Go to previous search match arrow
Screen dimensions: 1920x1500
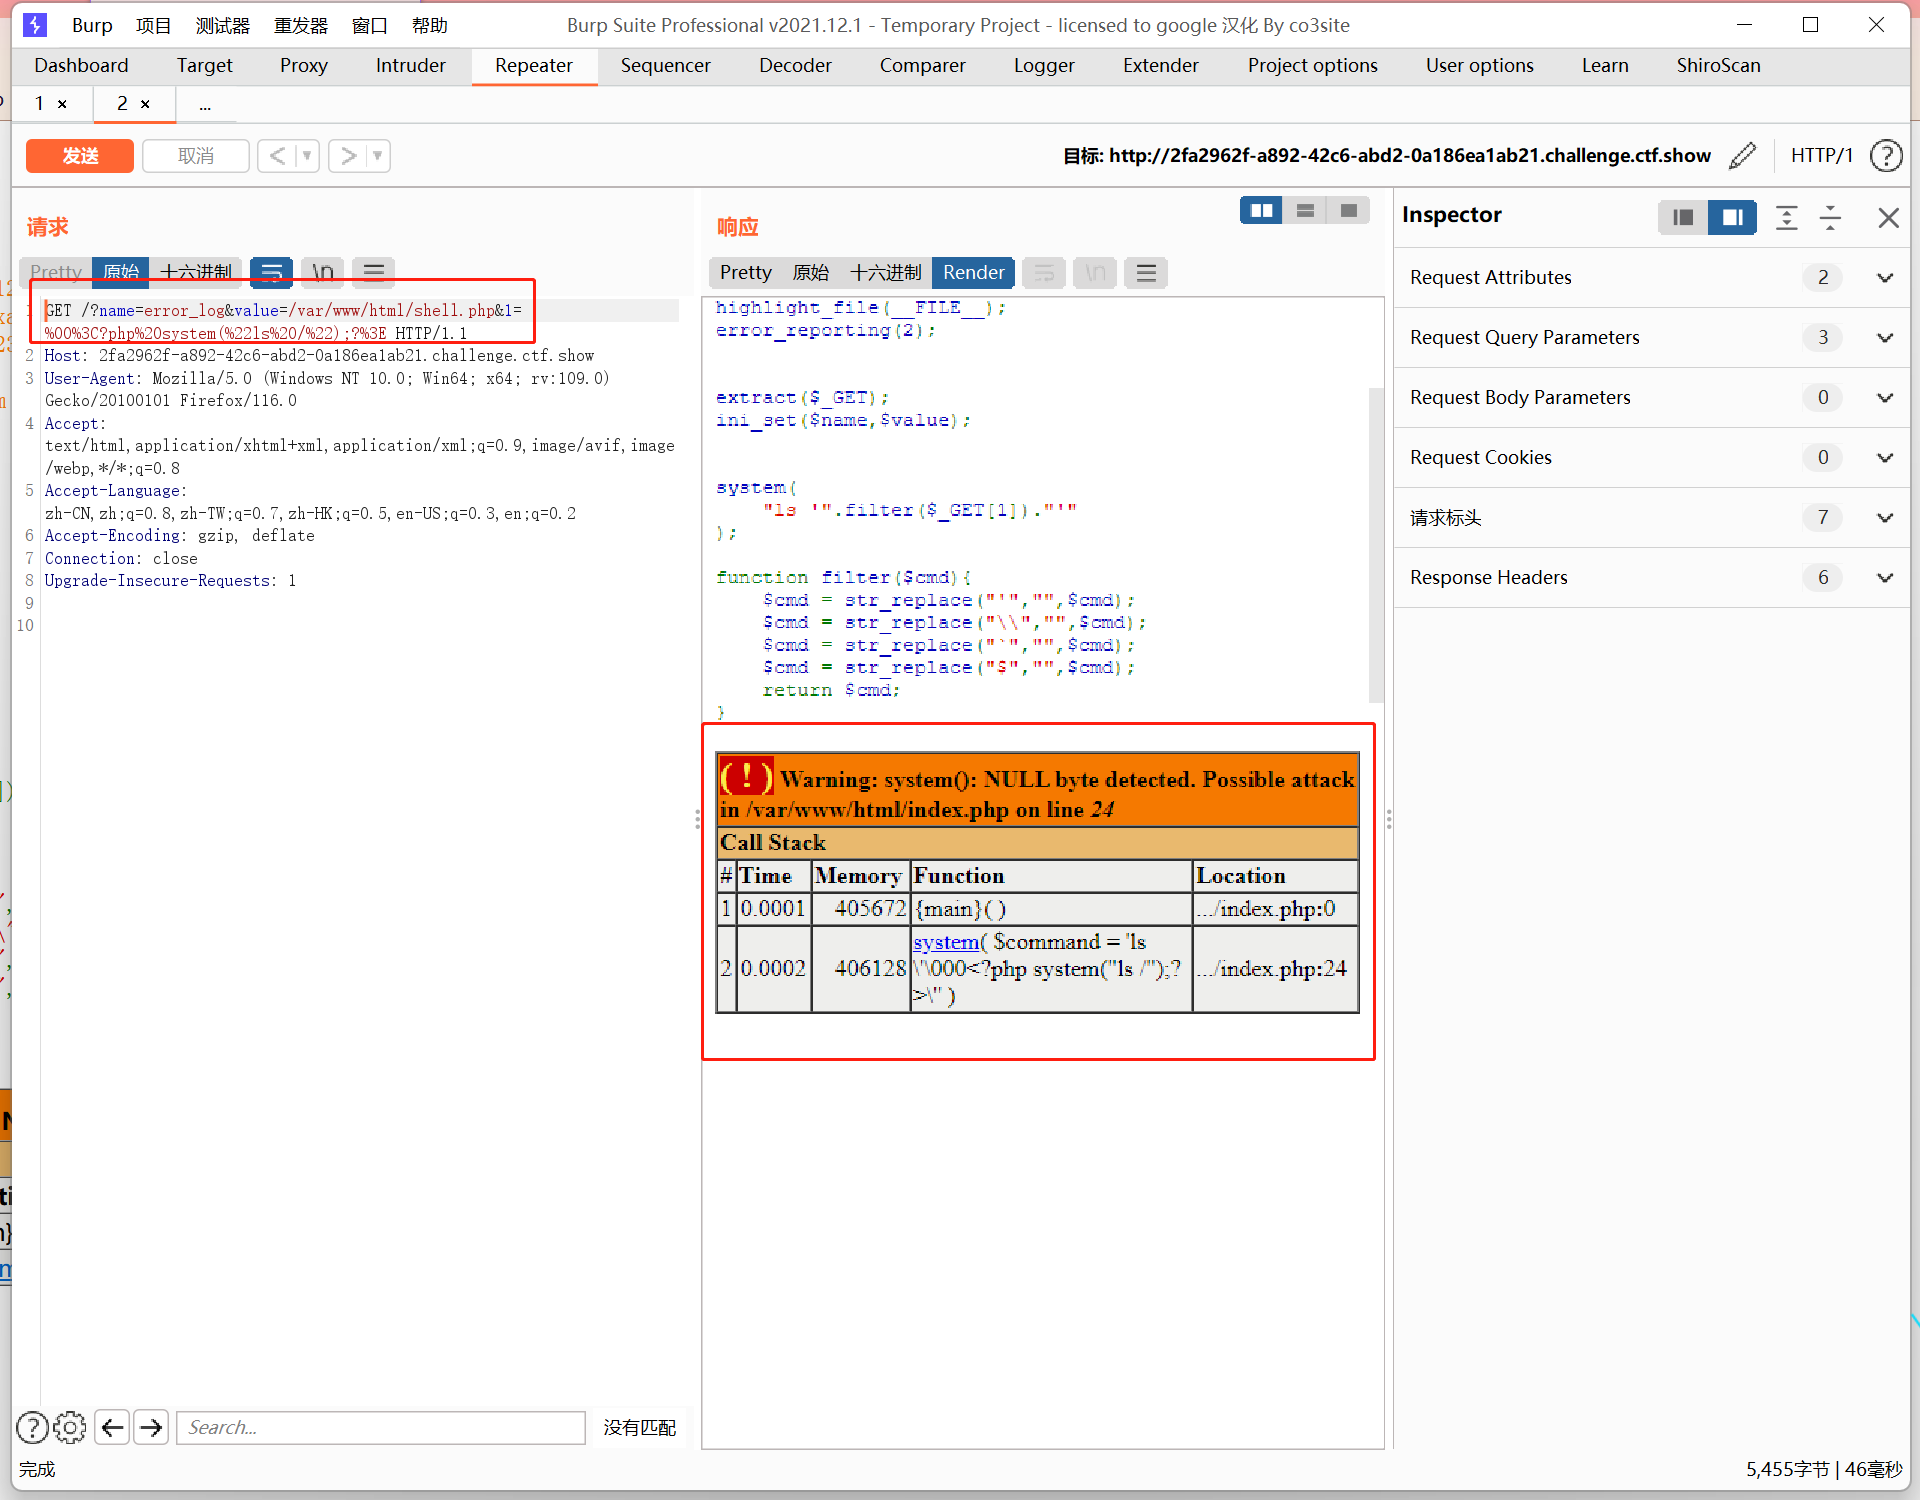pos(113,1427)
